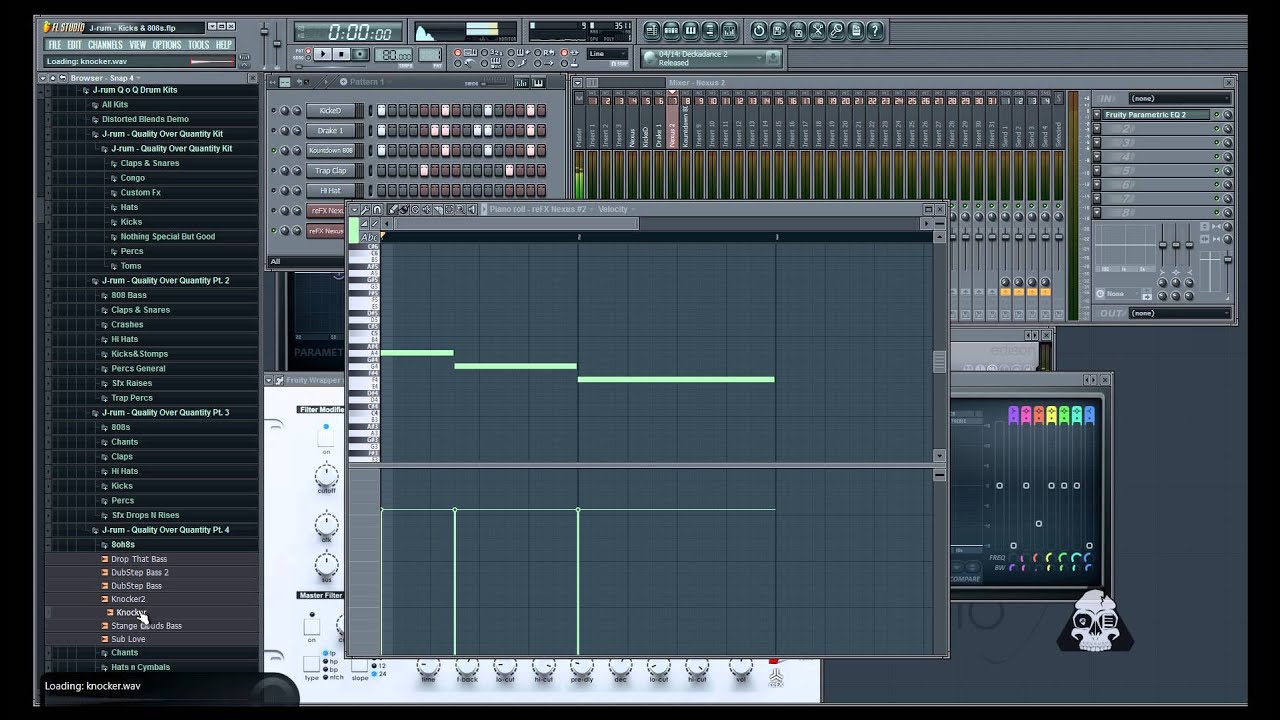1280x720 pixels.
Task: Click the step sequencer keyboard editor icon
Action: coord(538,82)
